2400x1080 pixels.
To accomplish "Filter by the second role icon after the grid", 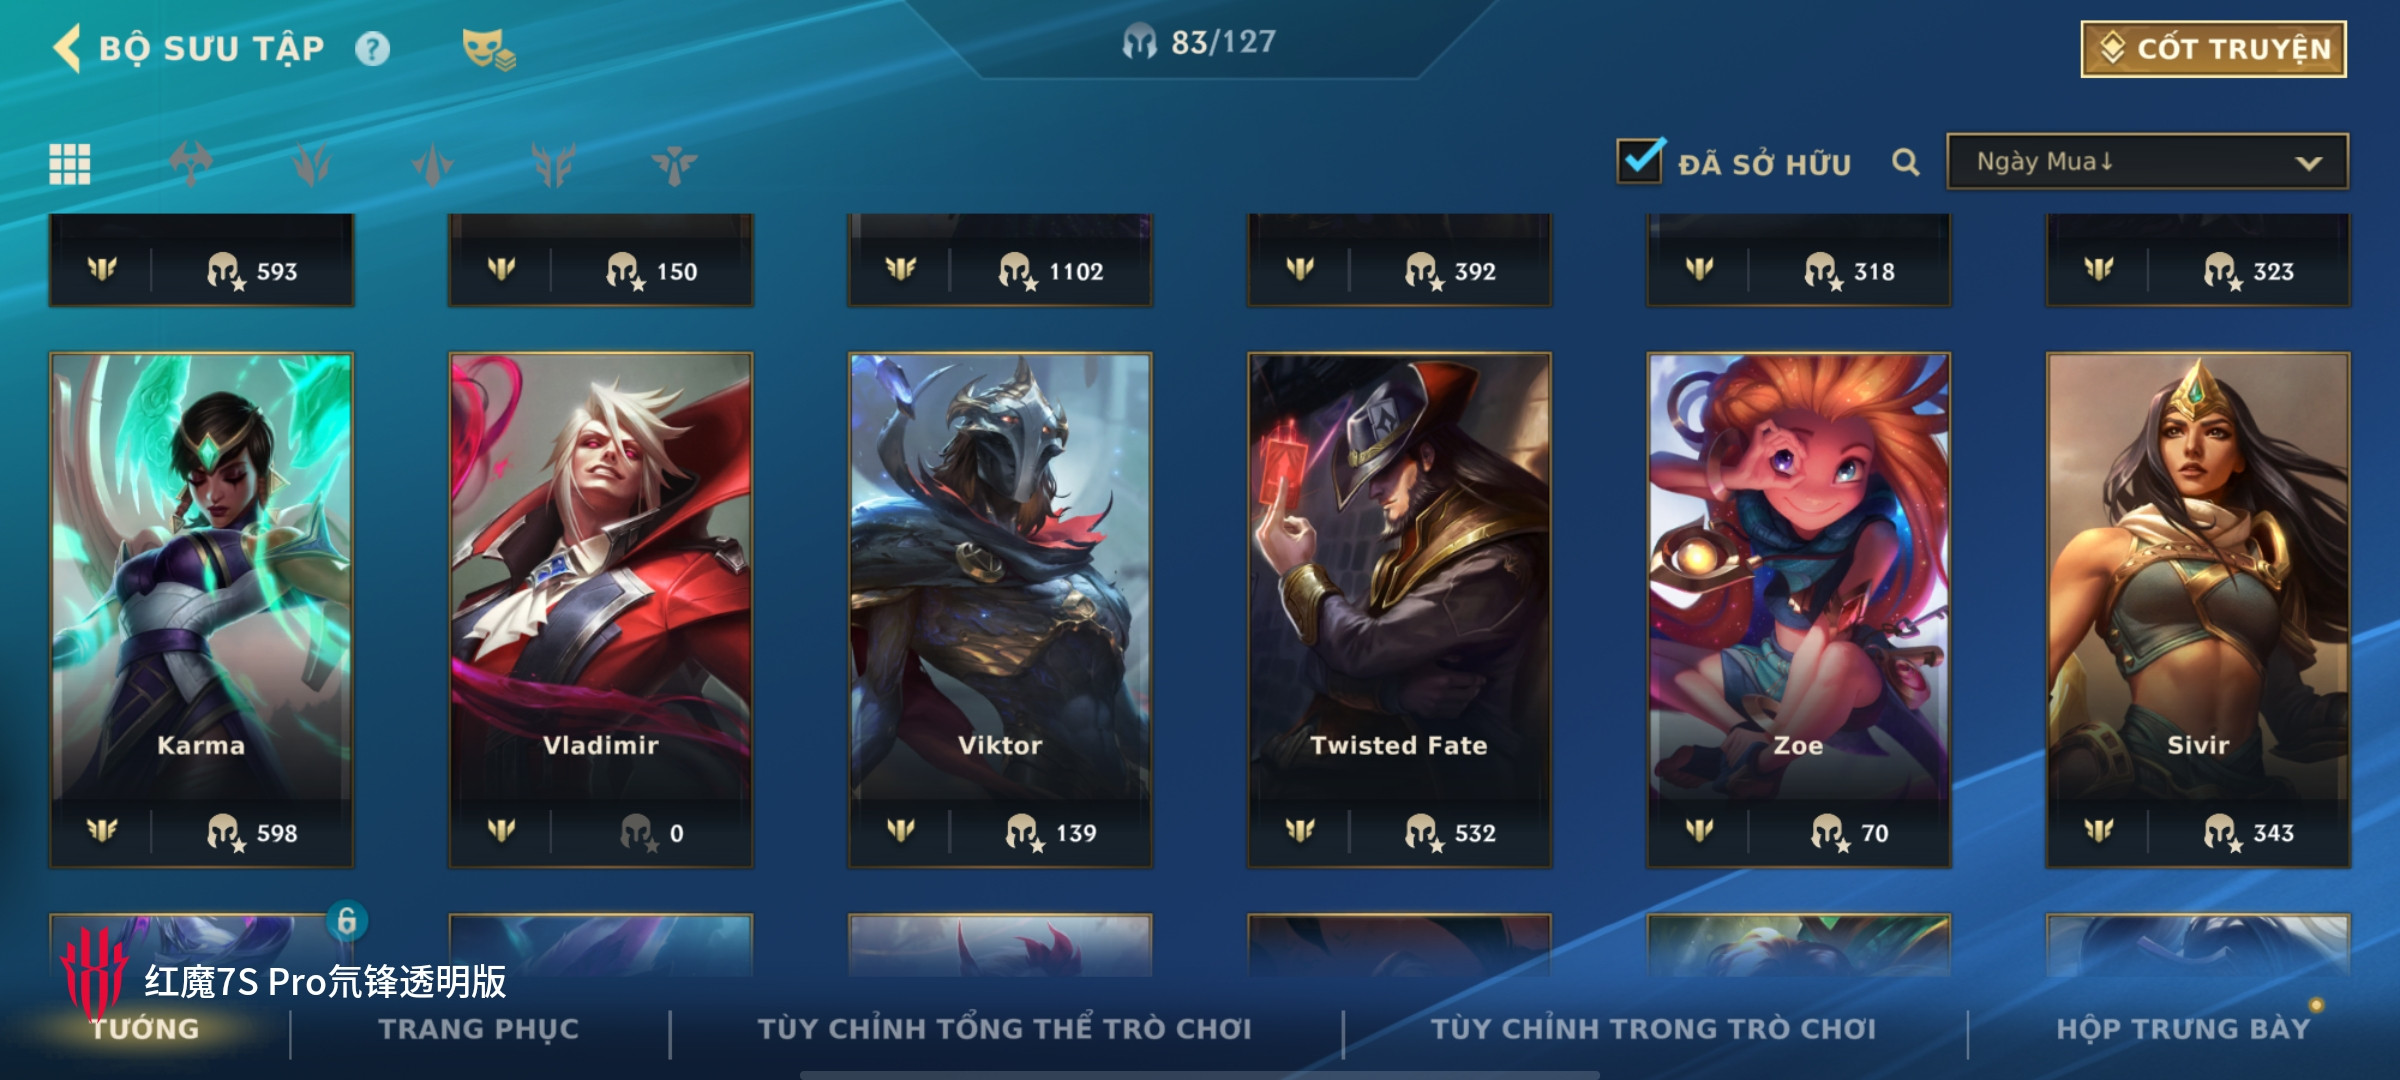I will [312, 164].
